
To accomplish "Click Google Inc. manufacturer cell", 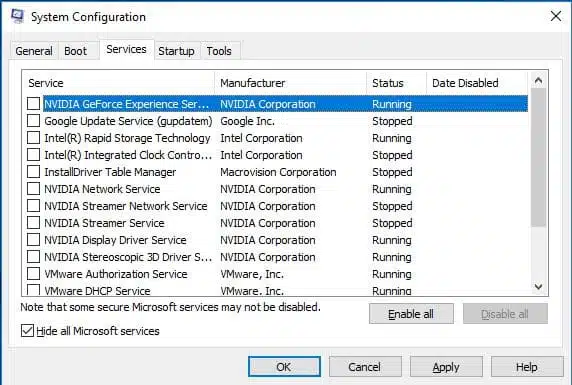I will click(x=247, y=121).
